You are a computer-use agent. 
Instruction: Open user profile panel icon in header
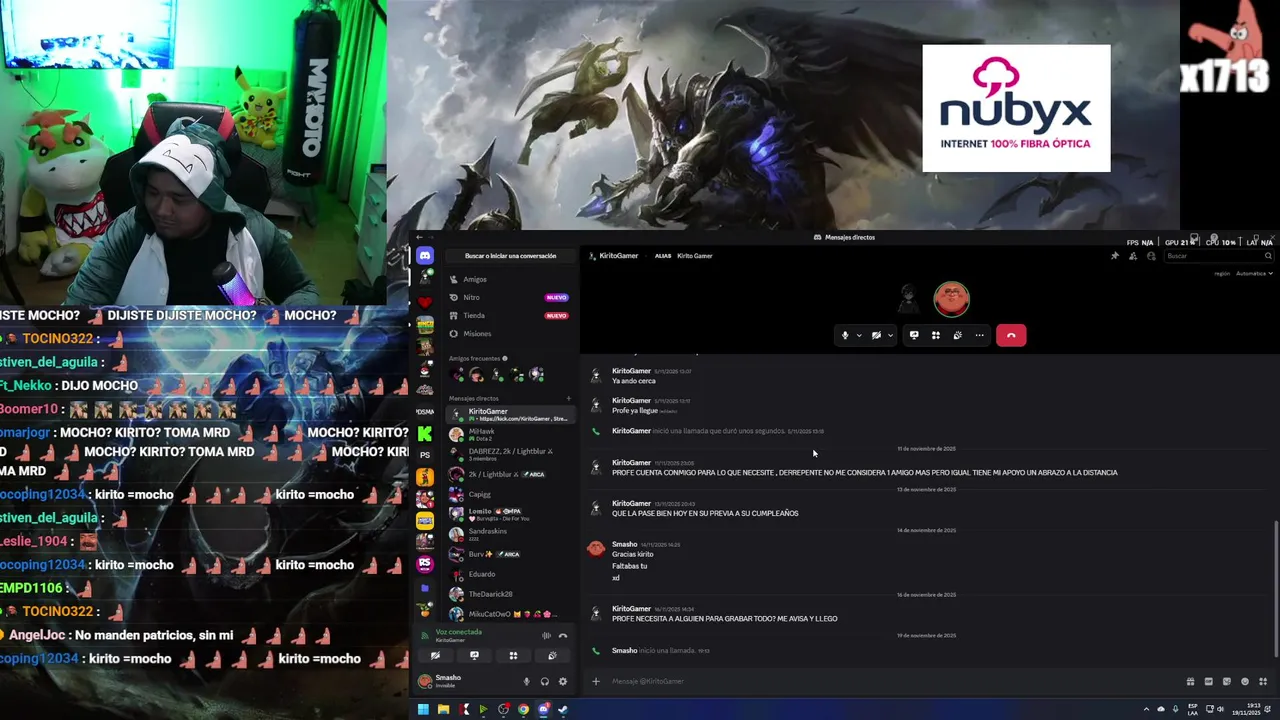point(1151,256)
